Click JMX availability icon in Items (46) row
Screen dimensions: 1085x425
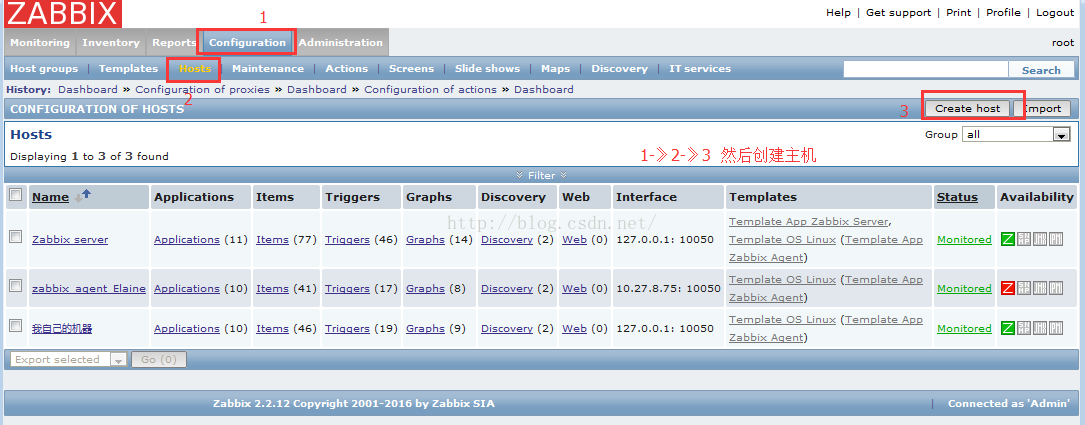[1040, 328]
